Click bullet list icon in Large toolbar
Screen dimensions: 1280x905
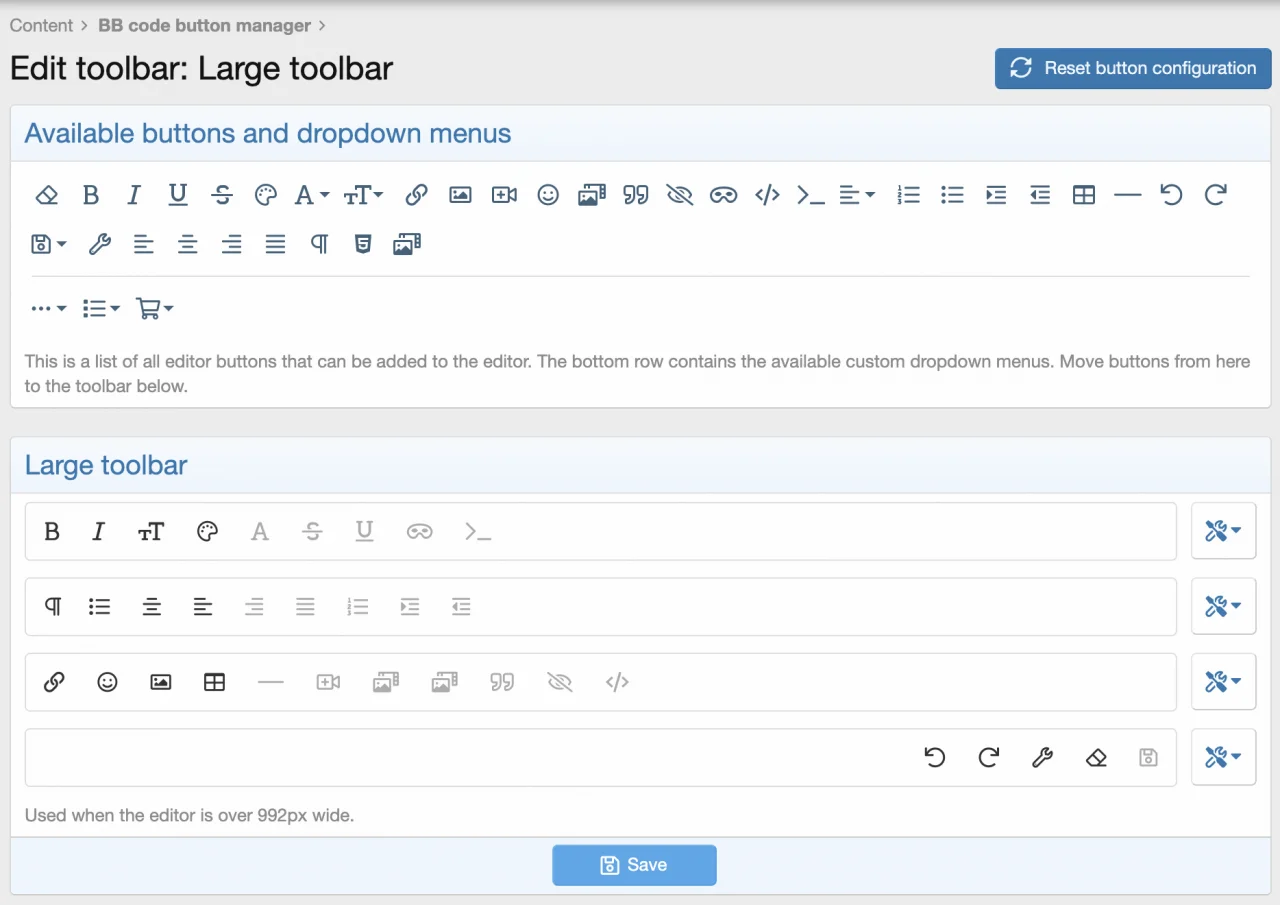100,607
